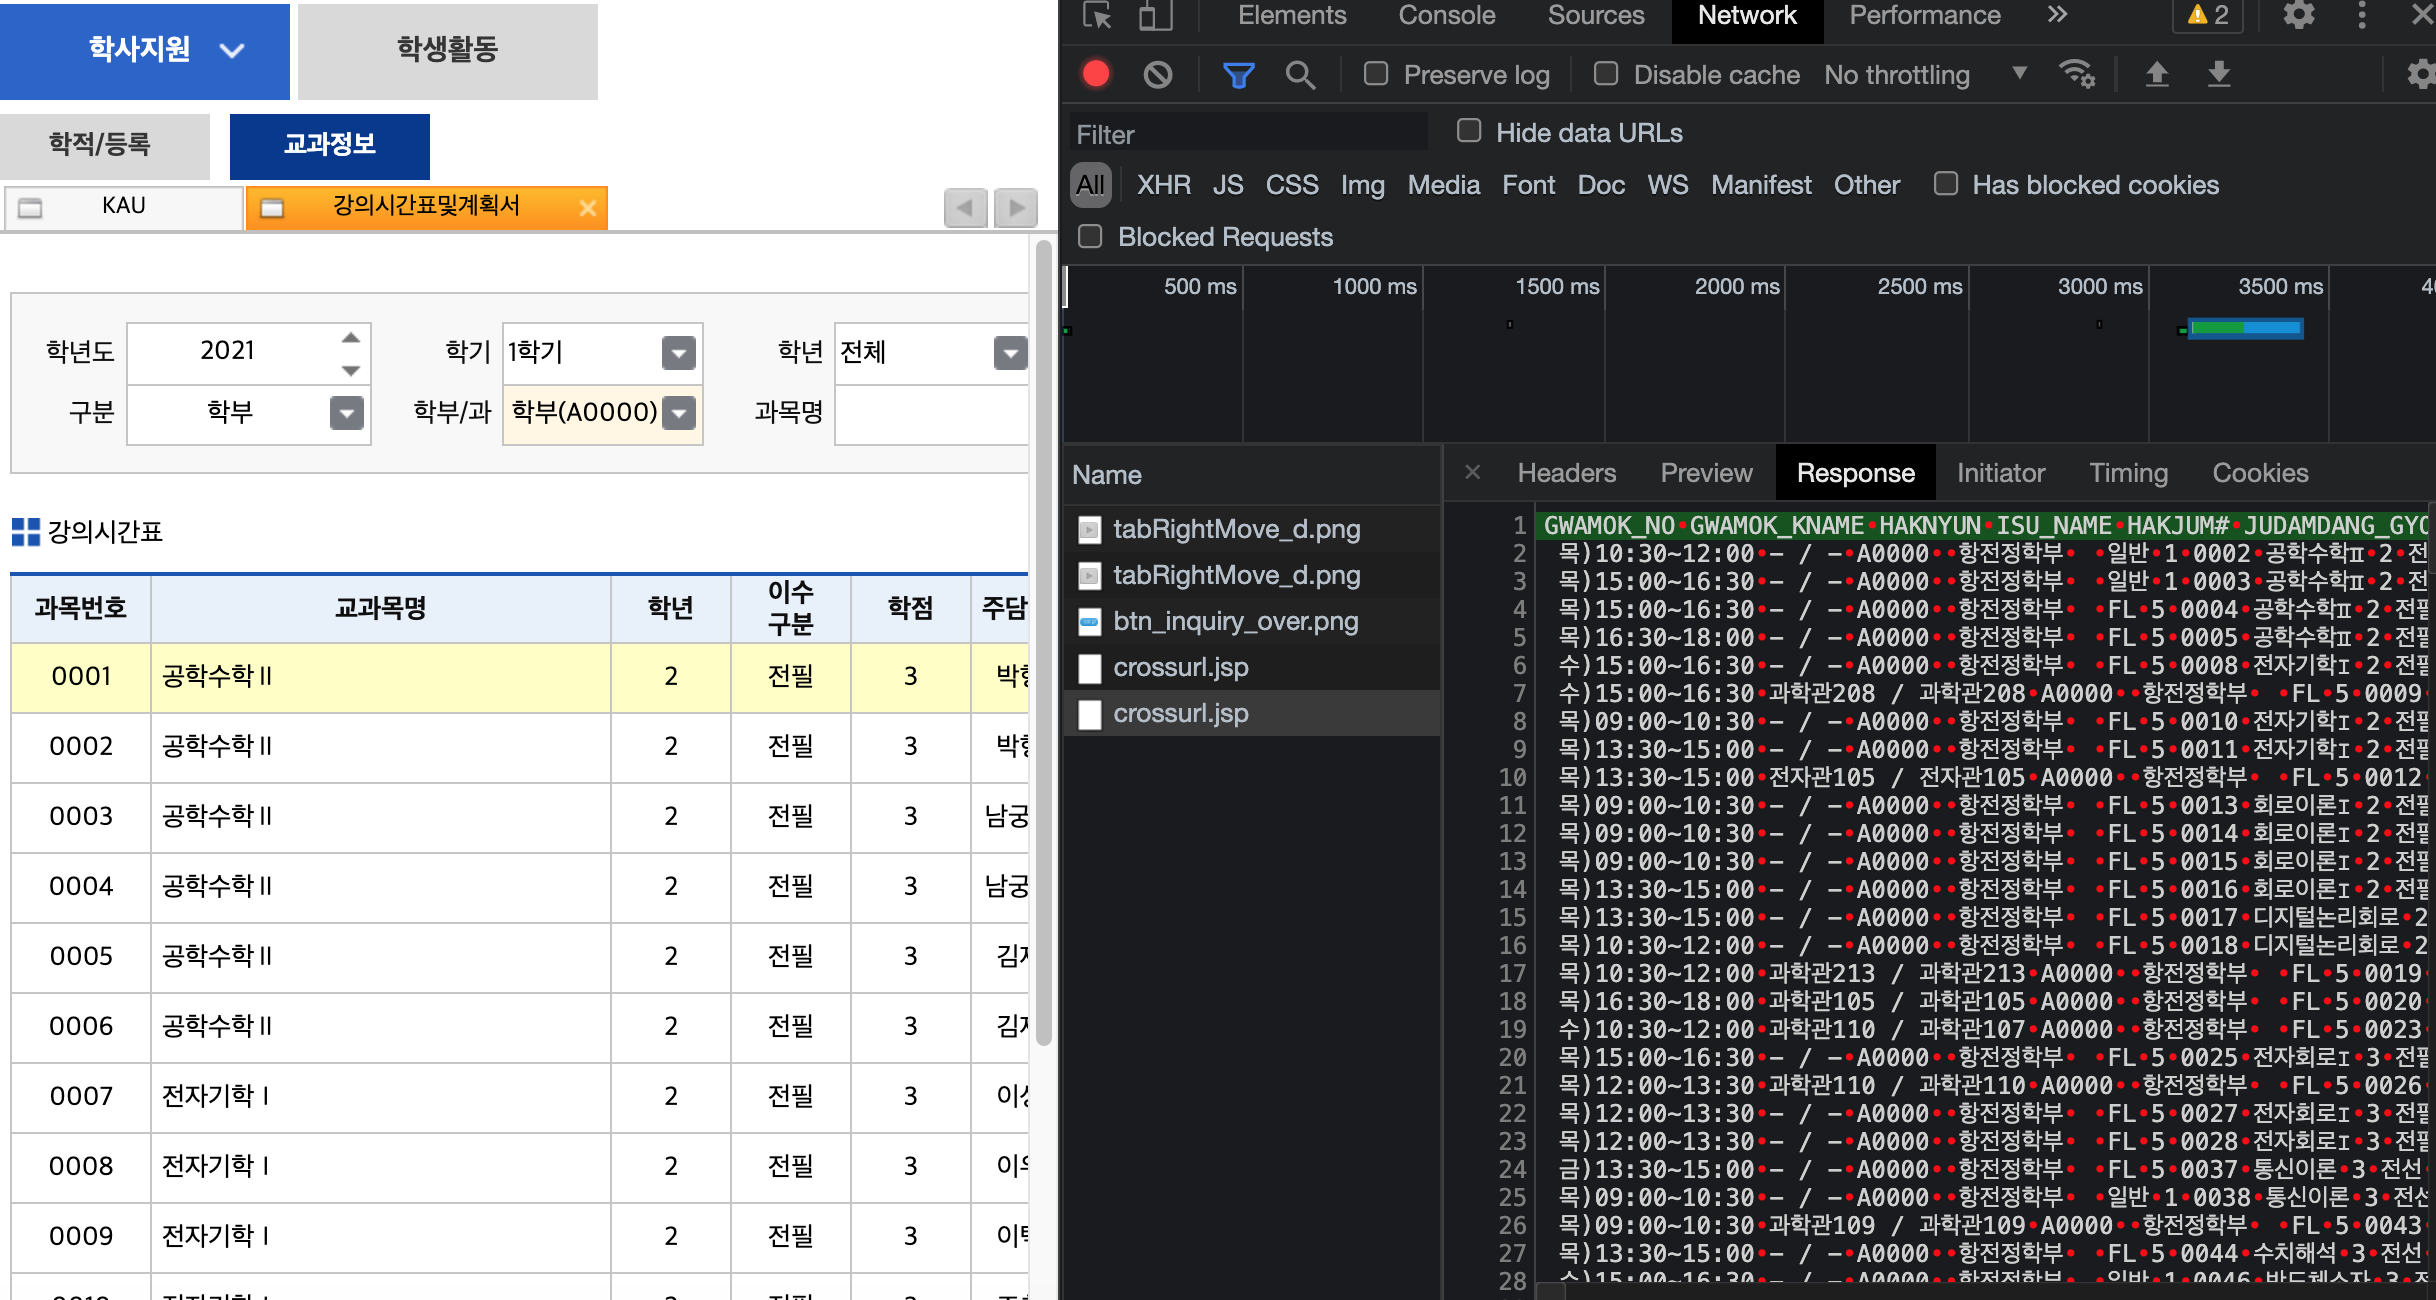Increase 학년도 year with up arrow
The image size is (2436, 1300).
click(350, 338)
